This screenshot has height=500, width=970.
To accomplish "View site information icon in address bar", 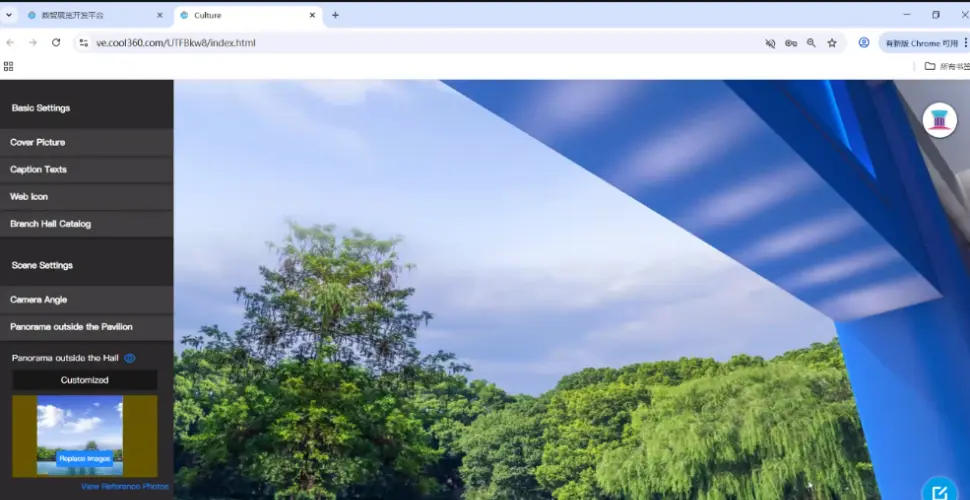I will click(84, 43).
